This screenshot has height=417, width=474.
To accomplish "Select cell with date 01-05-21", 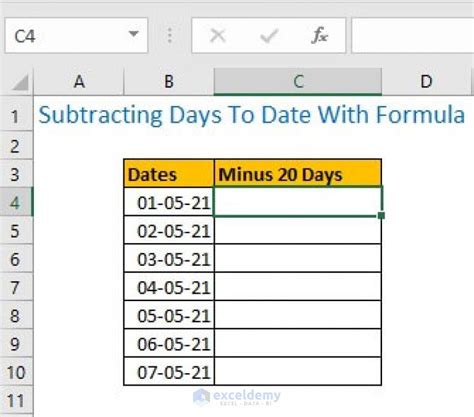I will coord(169,202).
